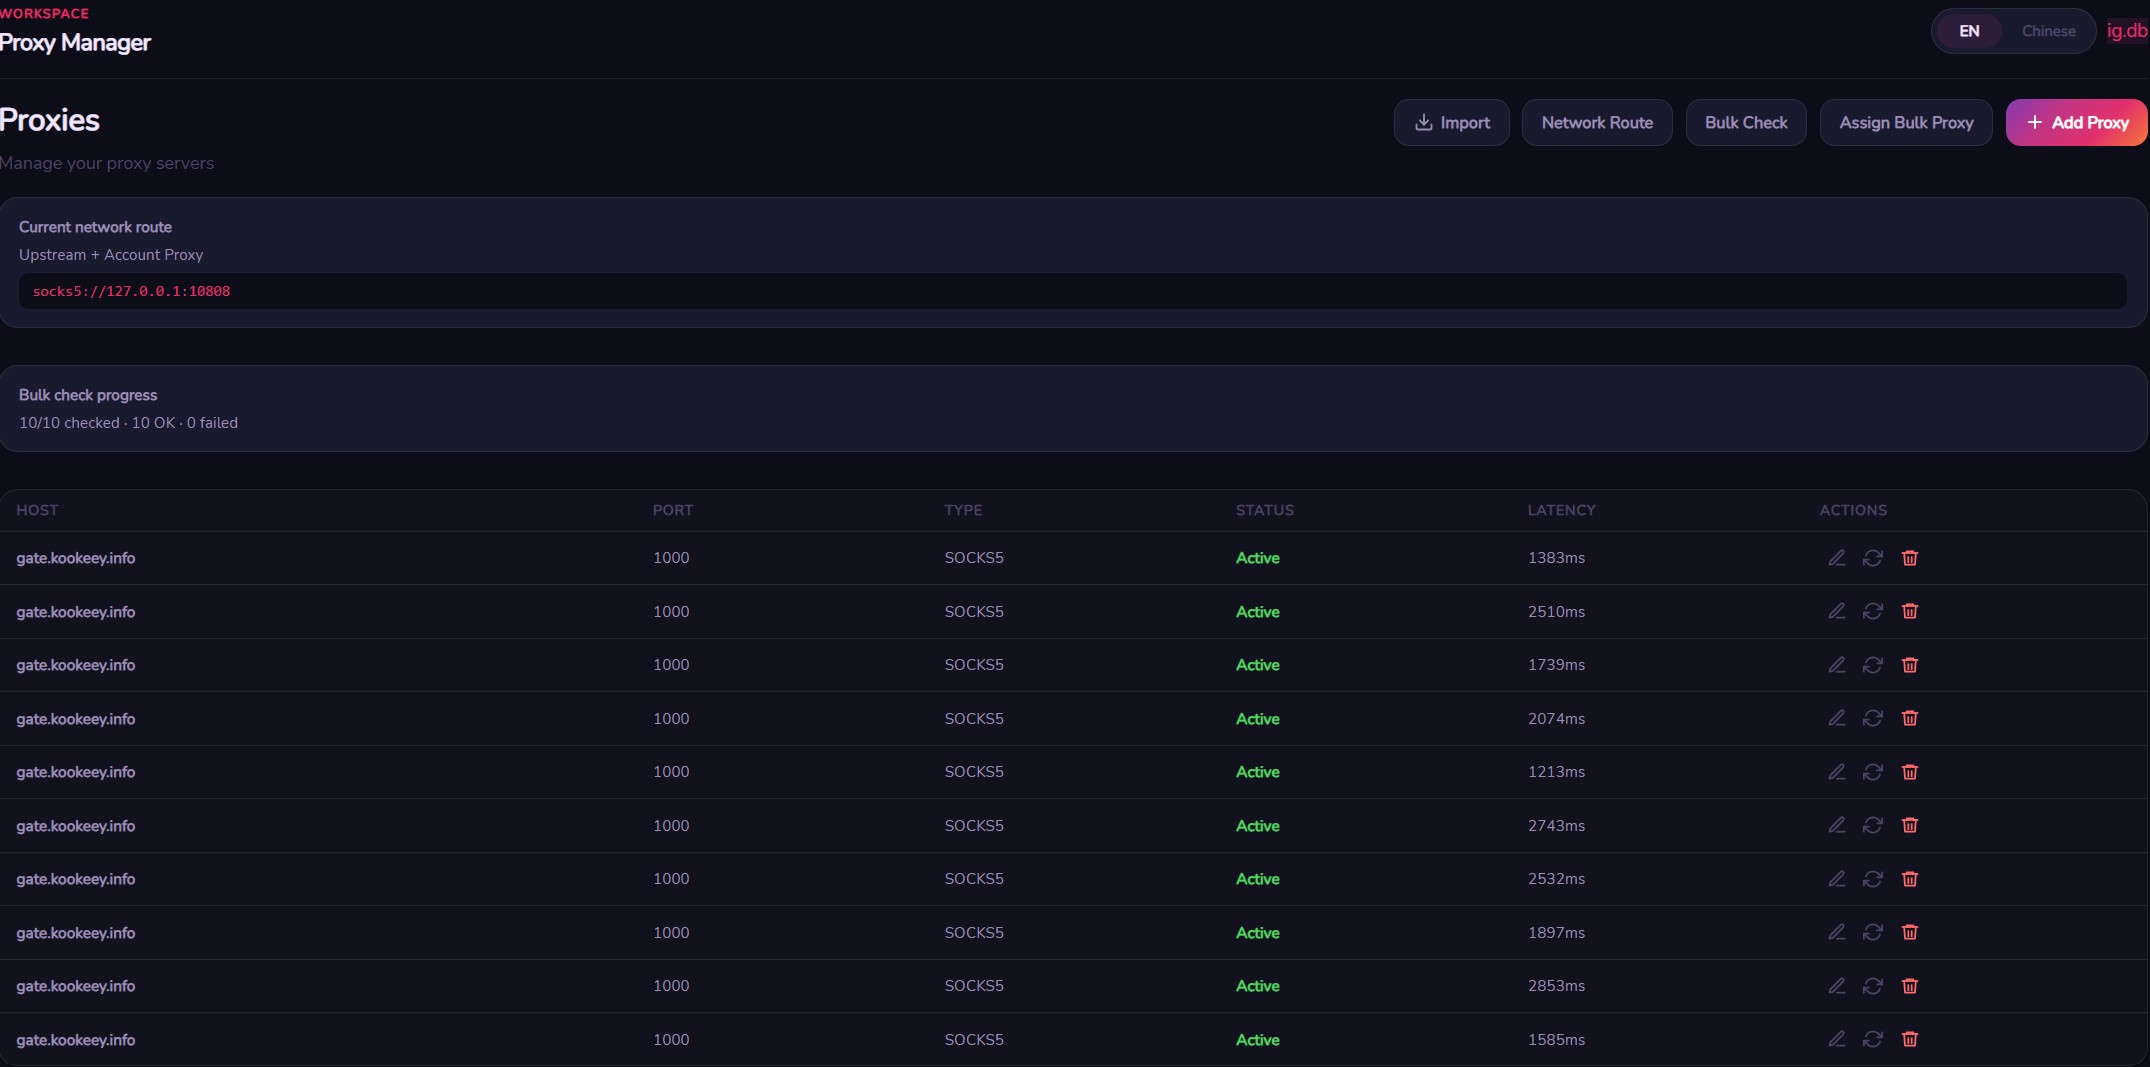Delete the proxy with 1383ms latency

point(1910,558)
